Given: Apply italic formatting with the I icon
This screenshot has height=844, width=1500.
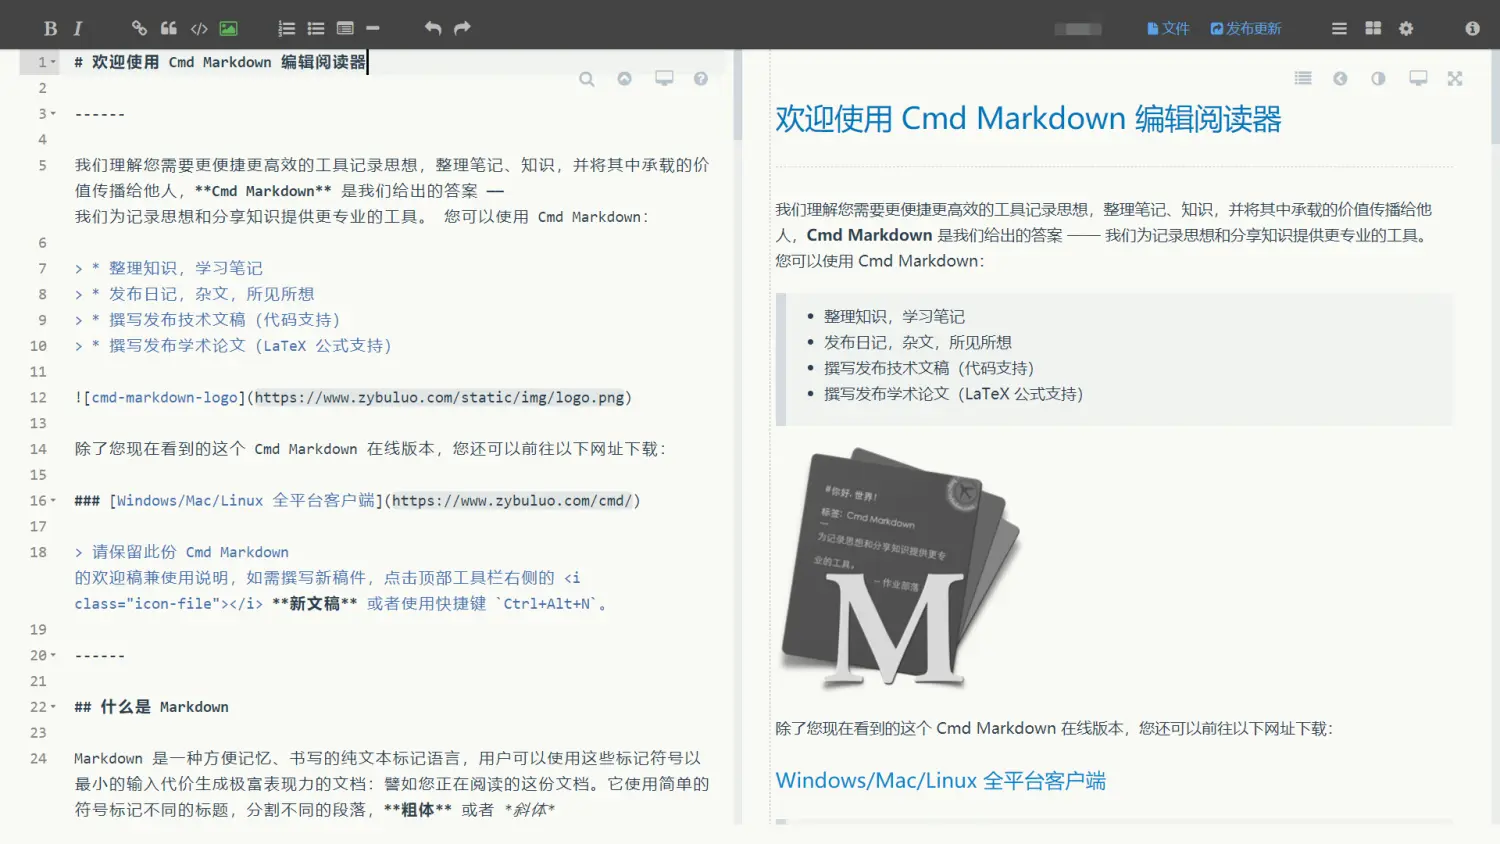Looking at the screenshot, I should click(x=78, y=28).
